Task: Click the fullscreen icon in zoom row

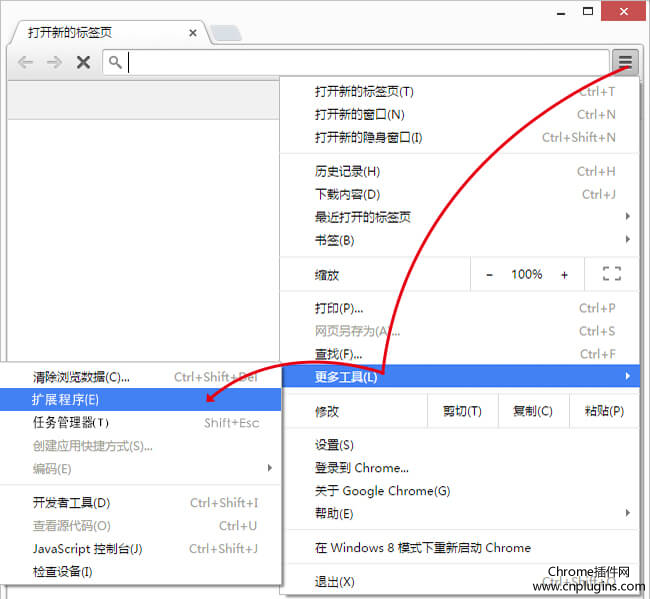Action: pos(612,274)
